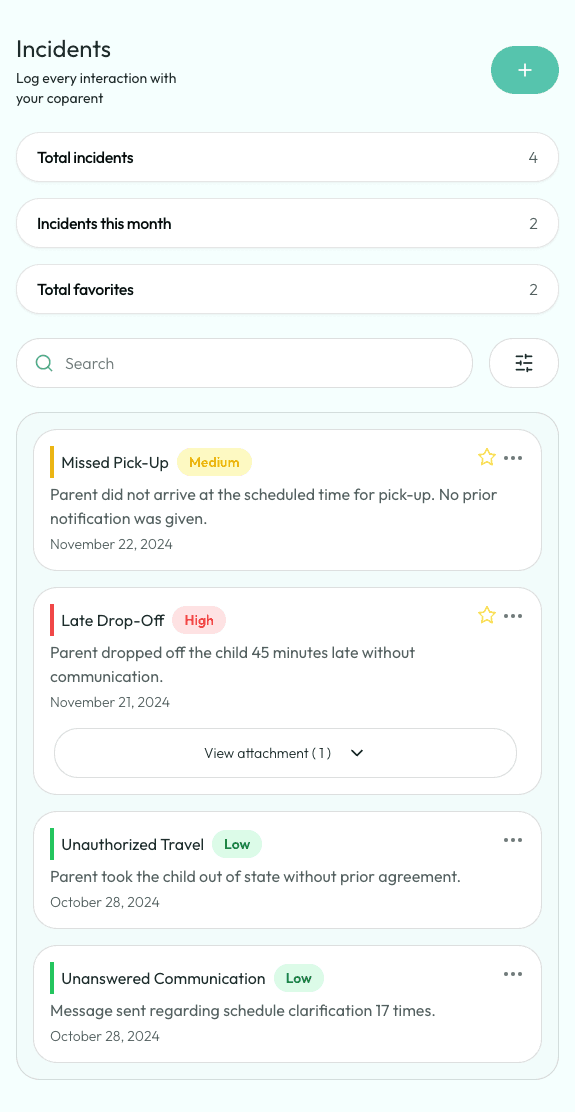Click the magnifier icon in the search bar

[x=44, y=363]
